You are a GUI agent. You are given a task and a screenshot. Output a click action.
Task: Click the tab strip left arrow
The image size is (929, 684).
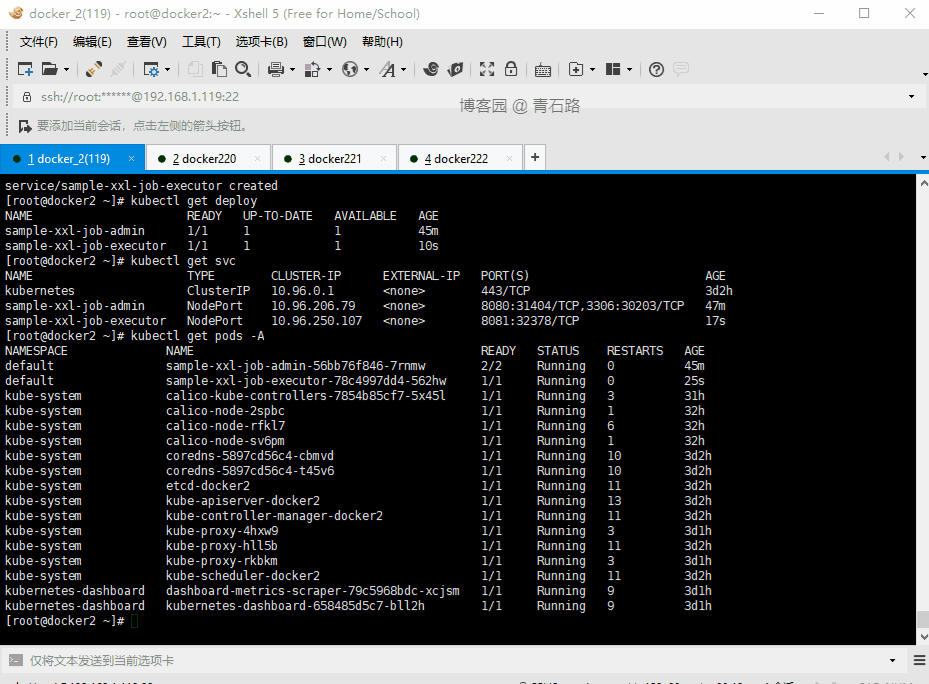(887, 156)
